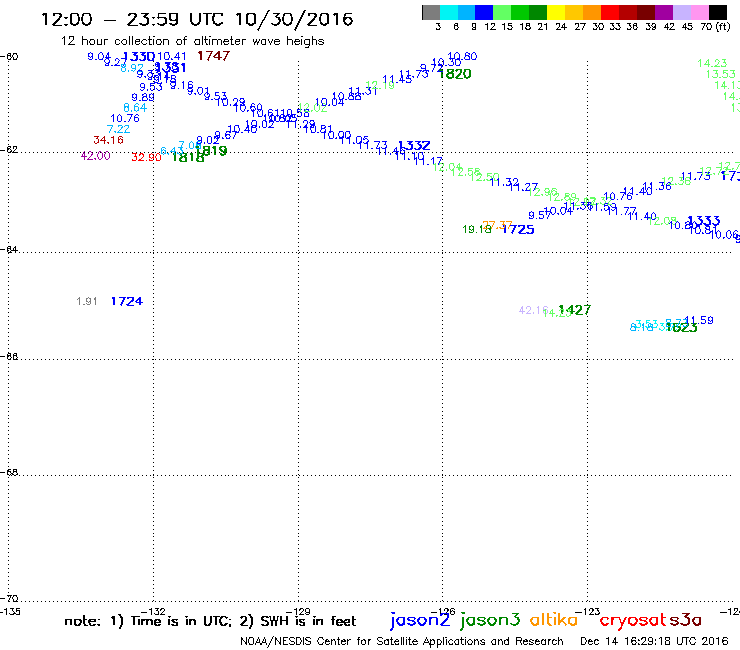Click the 'Dec 14 16:29:18 UTC 2016' timestamp
Image resolution: width=740 pixels, height=650 pixels.
click(654, 642)
